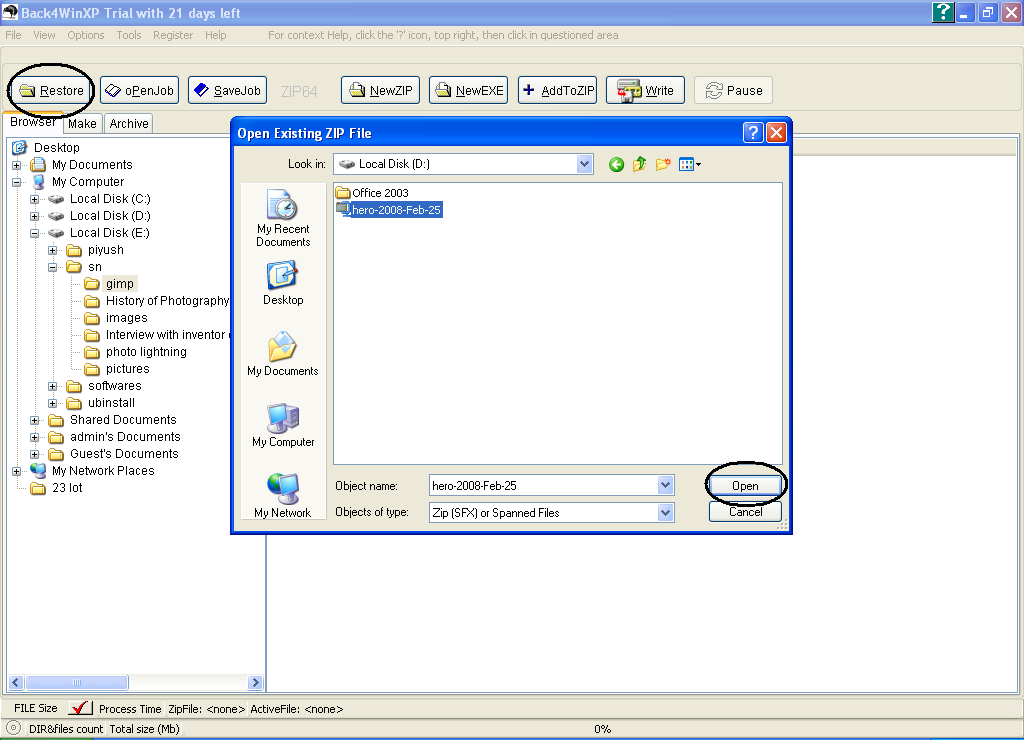This screenshot has width=1024, height=740.
Task: Expand the admin's Documents node
Action: 35,438
